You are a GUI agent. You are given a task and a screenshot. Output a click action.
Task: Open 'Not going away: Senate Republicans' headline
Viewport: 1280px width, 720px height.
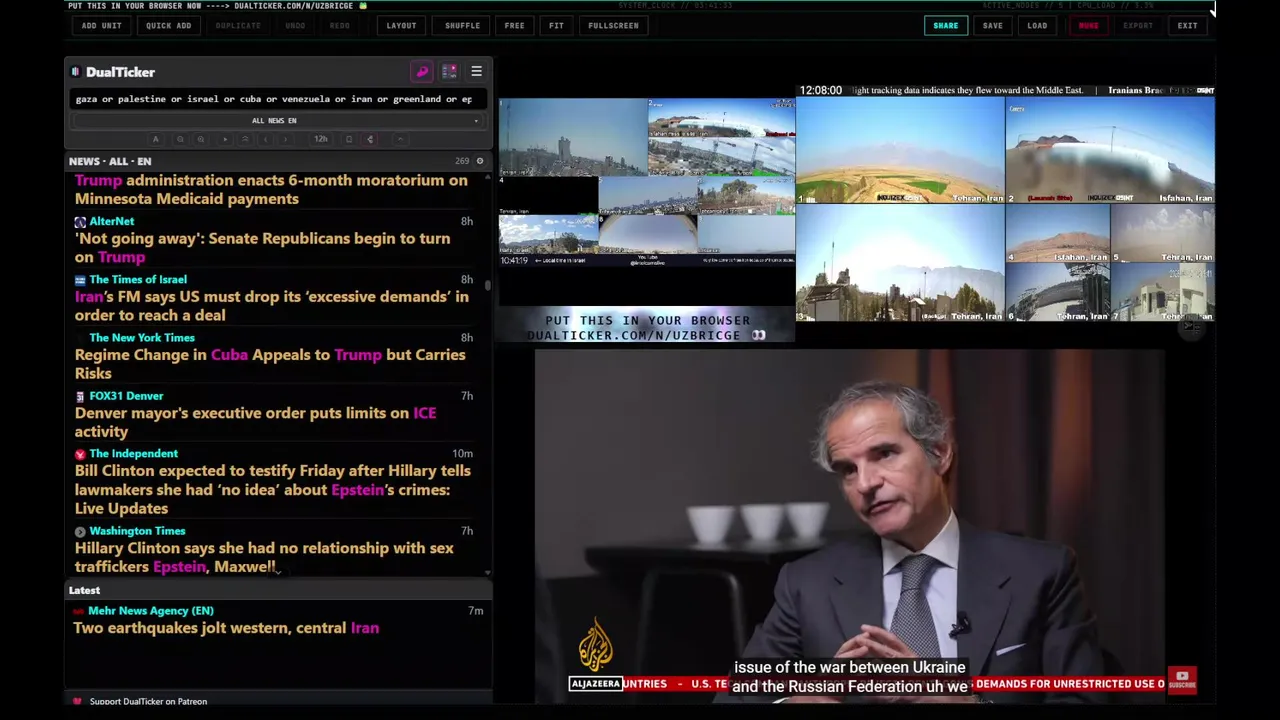[262, 248]
